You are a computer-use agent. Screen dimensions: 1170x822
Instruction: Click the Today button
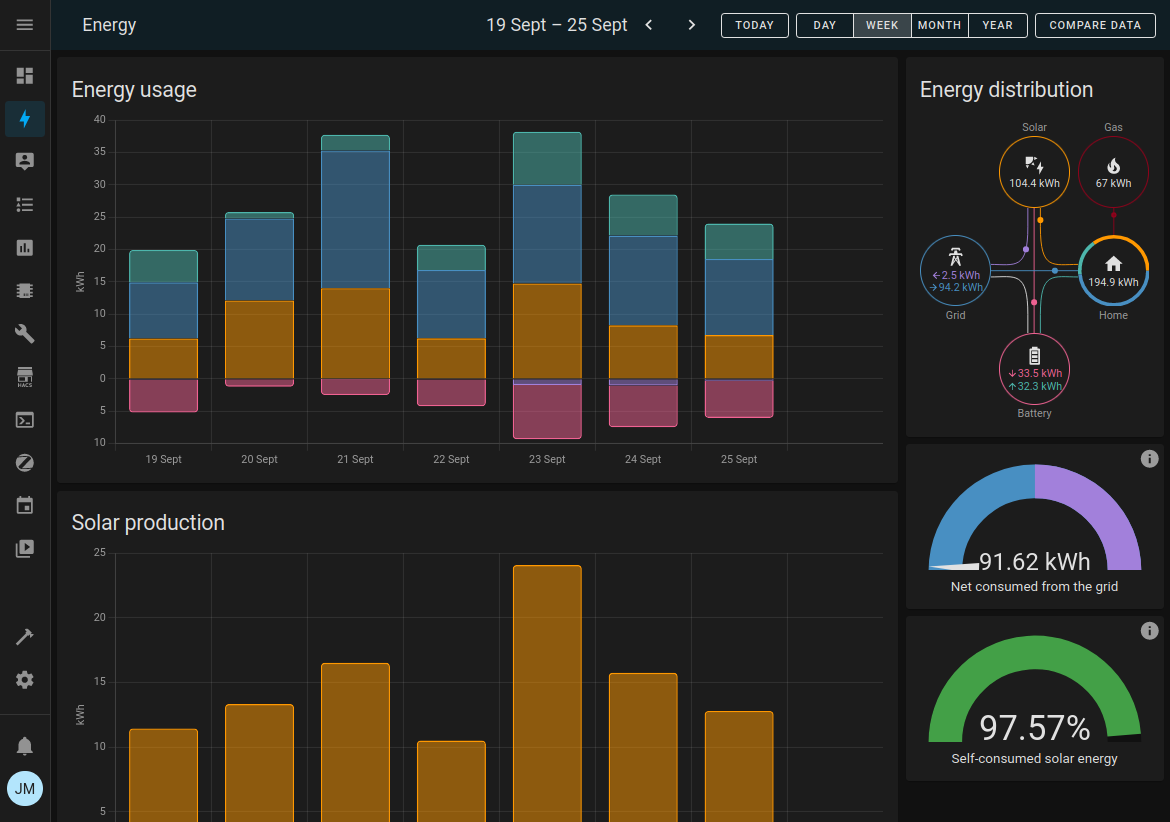pyautogui.click(x=755, y=25)
